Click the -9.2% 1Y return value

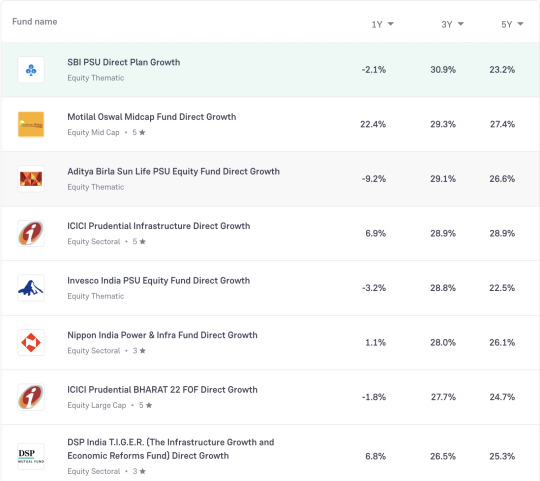pos(374,179)
